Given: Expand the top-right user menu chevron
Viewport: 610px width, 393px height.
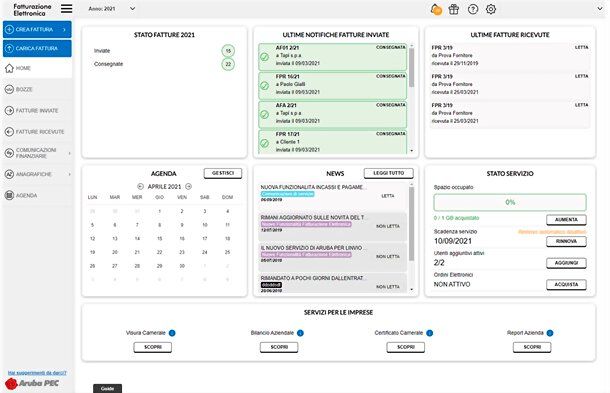Looking at the screenshot, I should point(600,9).
